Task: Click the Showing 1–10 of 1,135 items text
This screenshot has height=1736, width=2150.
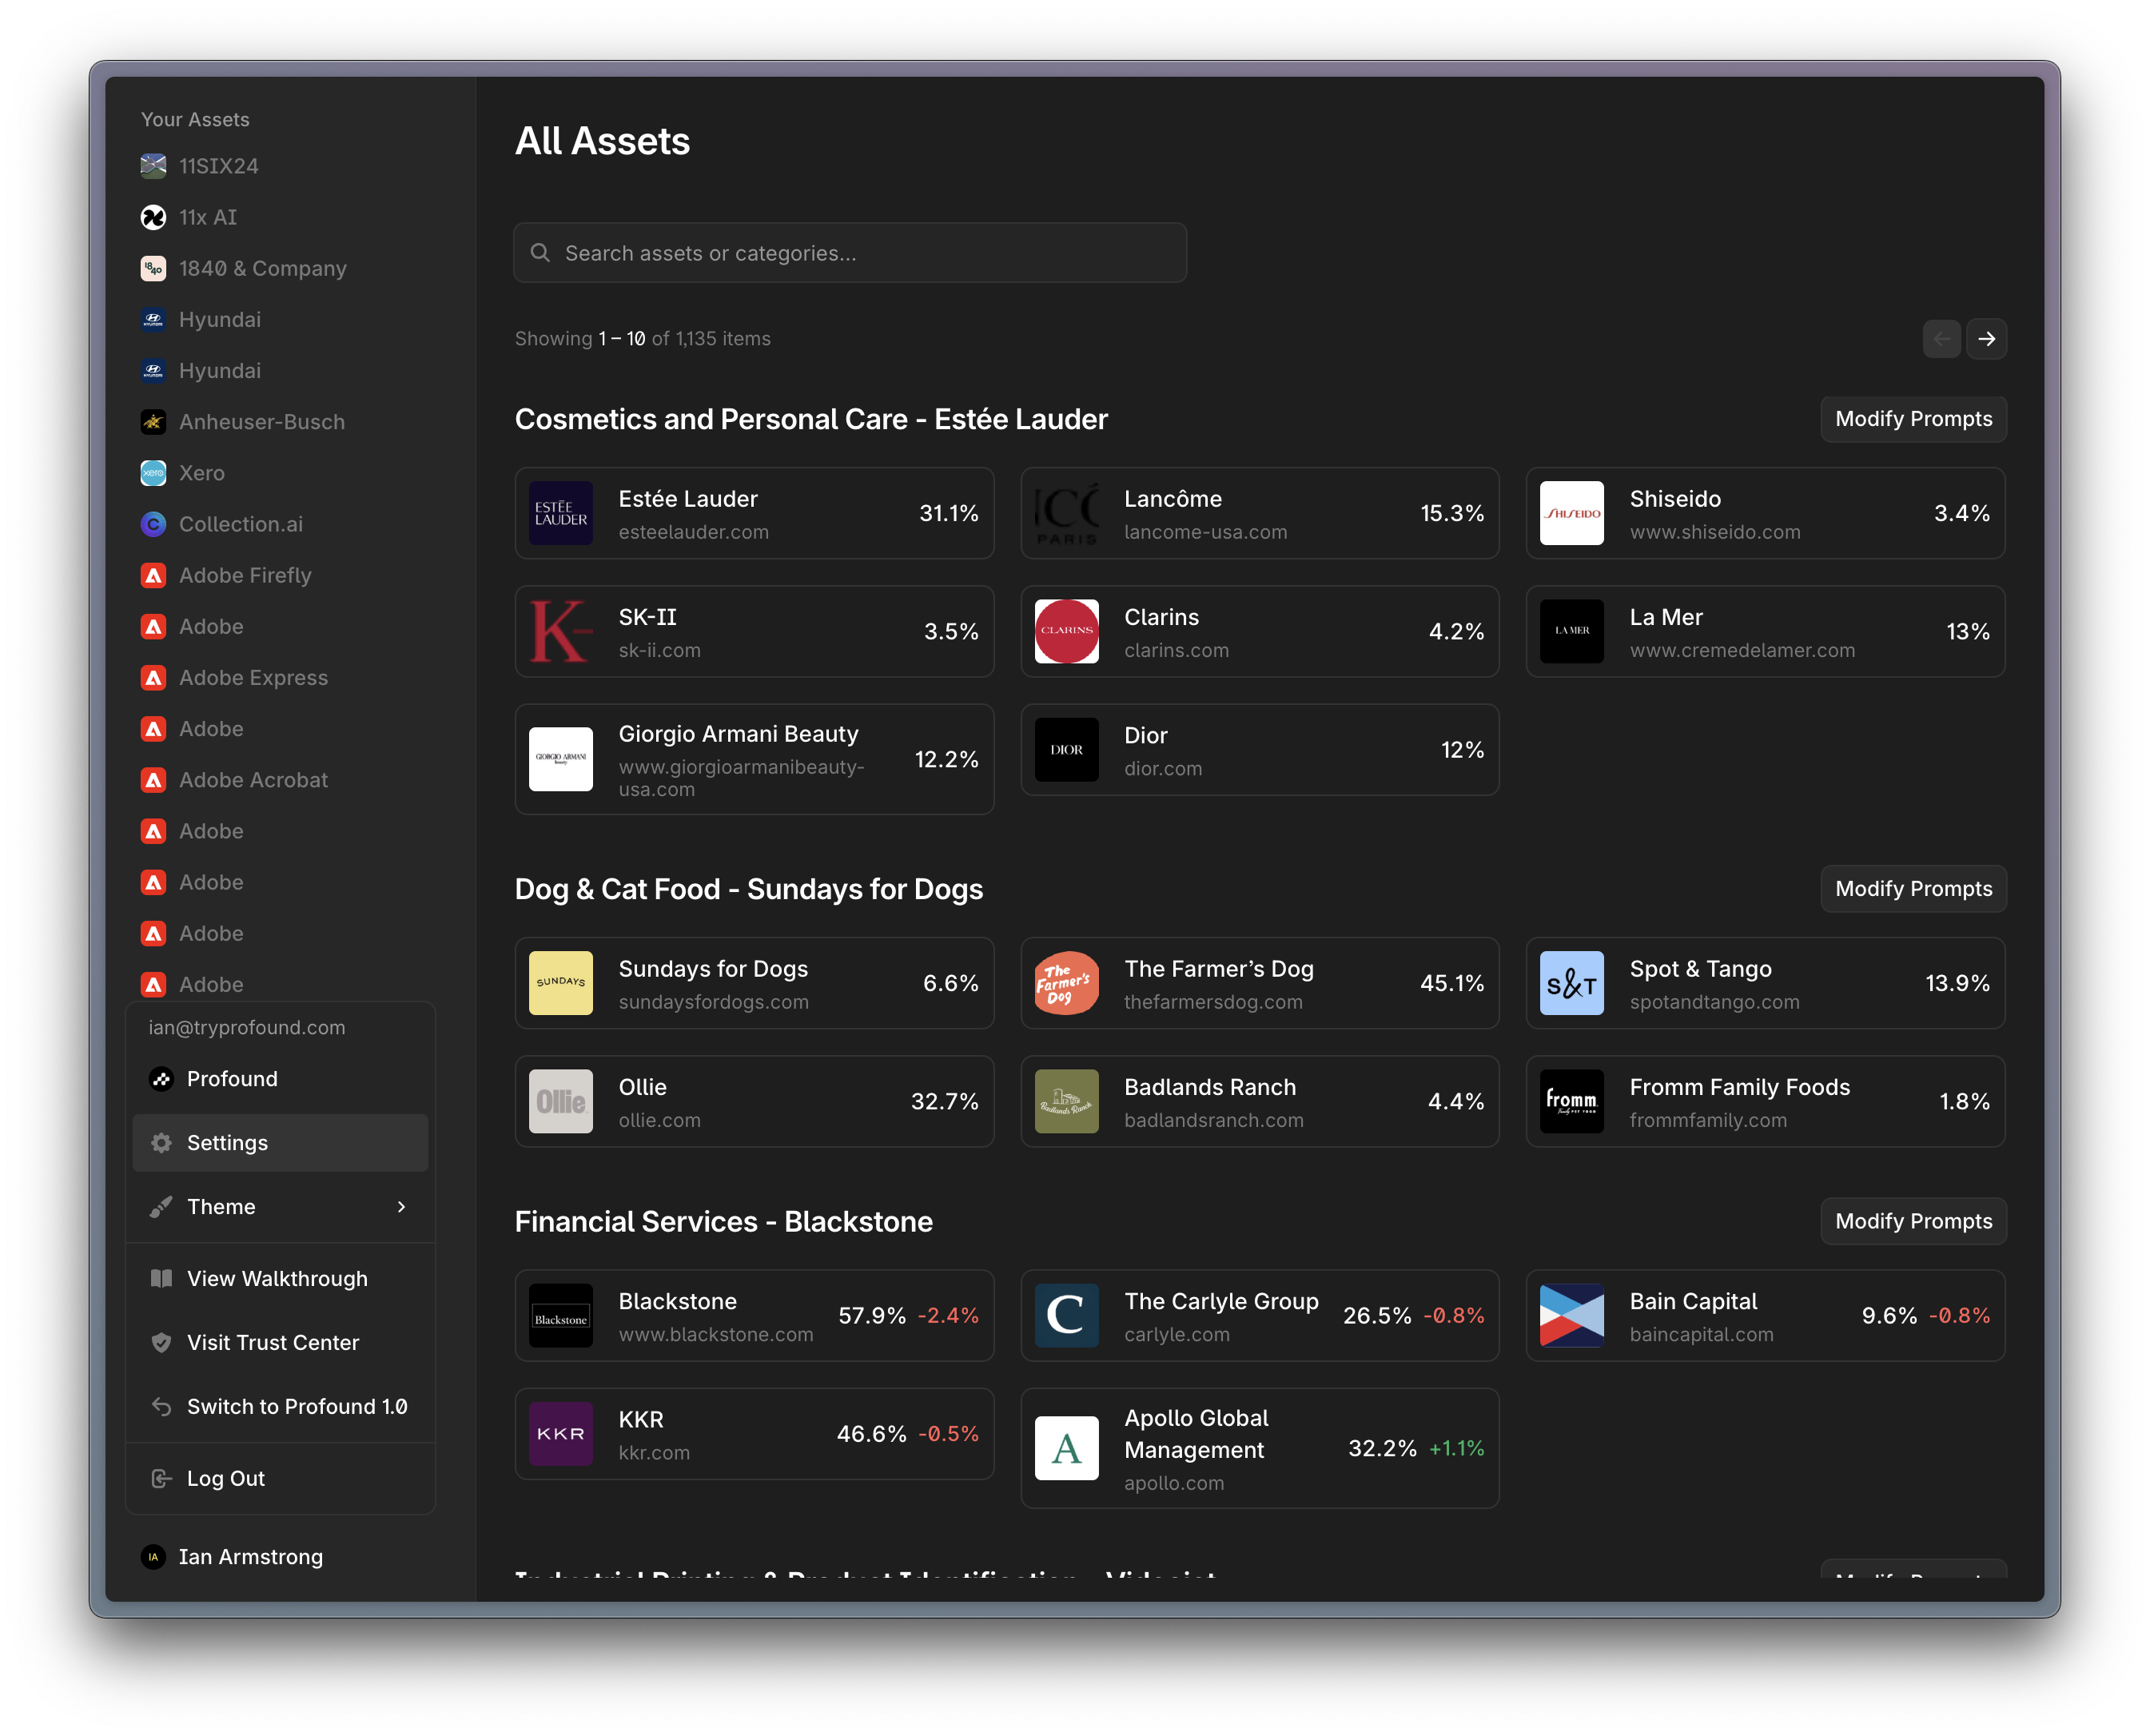Action: click(x=642, y=339)
